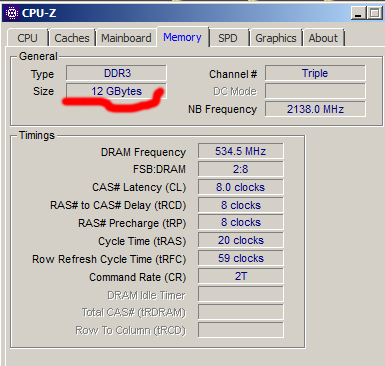Click the RAS# to CAS# Delay label

118,205
